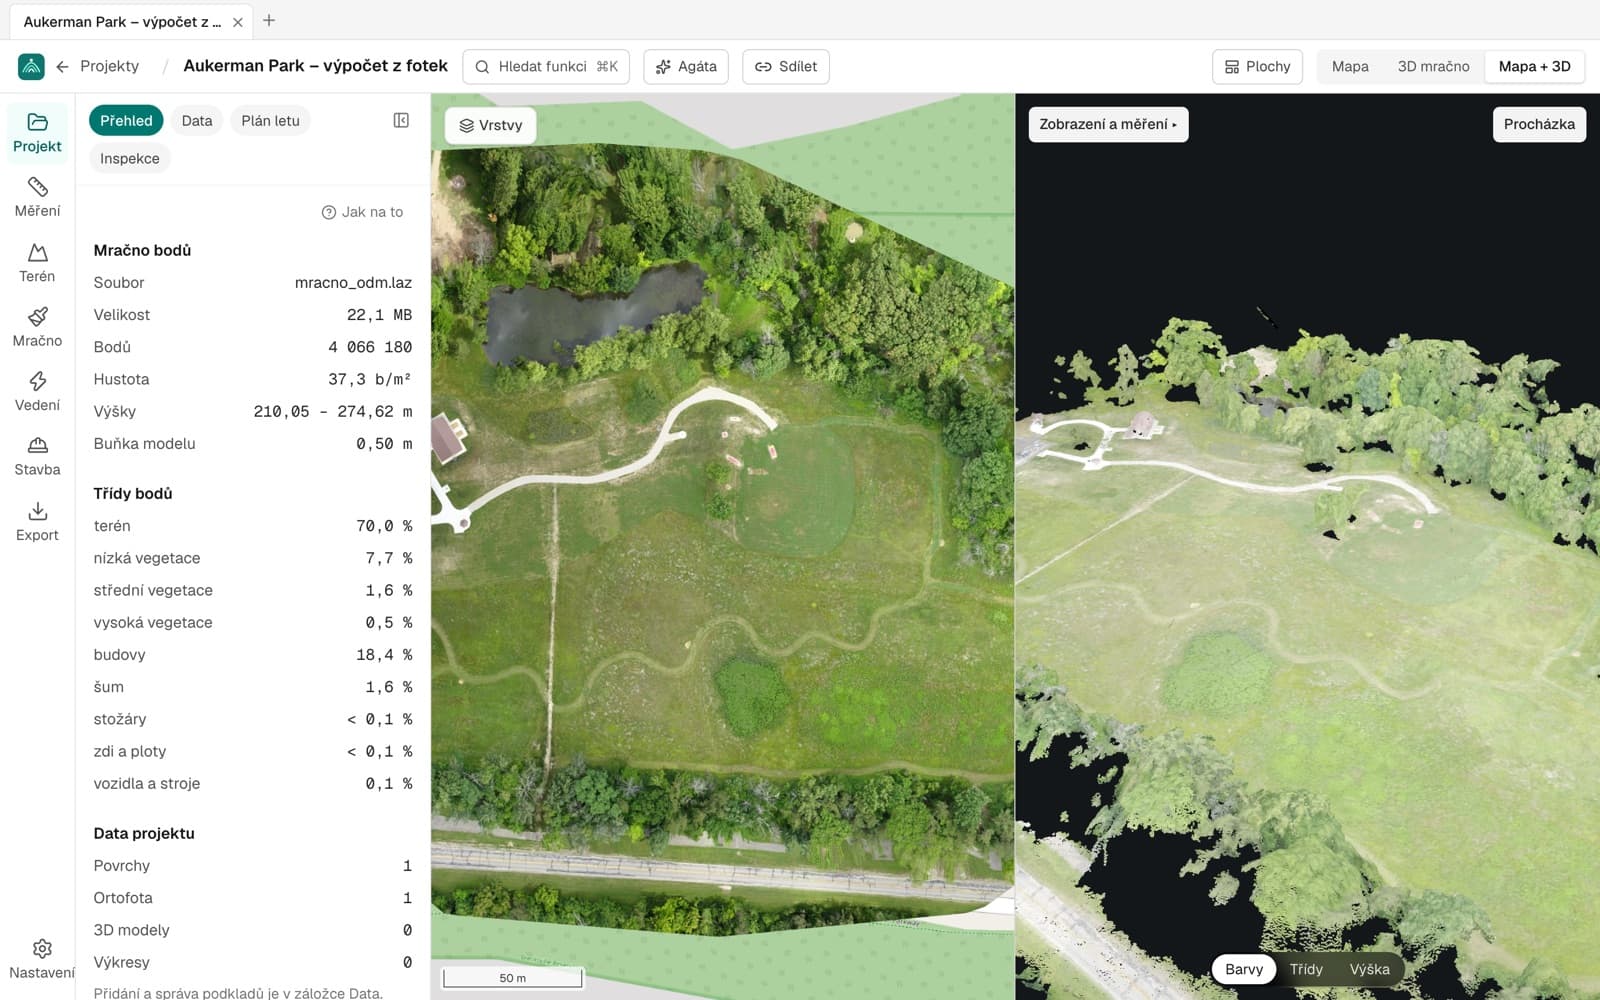The height and width of the screenshot is (1000, 1600).
Task: Select the Inspekce tab
Action: (x=129, y=158)
